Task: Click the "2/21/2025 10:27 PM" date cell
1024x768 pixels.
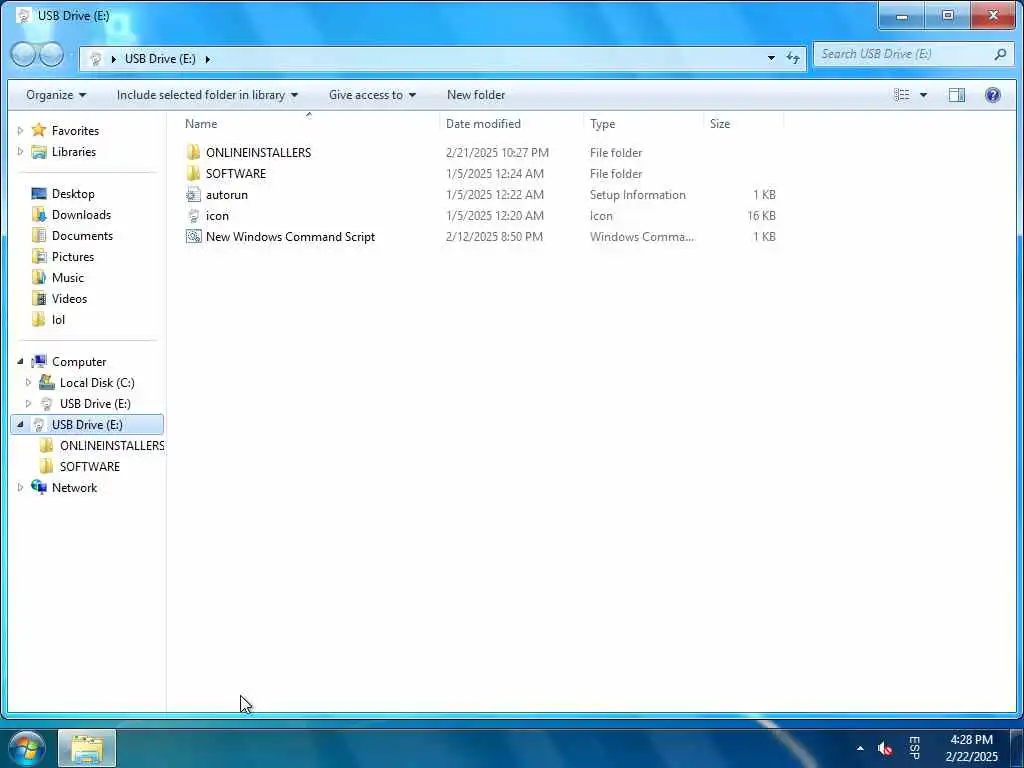Action: click(497, 153)
